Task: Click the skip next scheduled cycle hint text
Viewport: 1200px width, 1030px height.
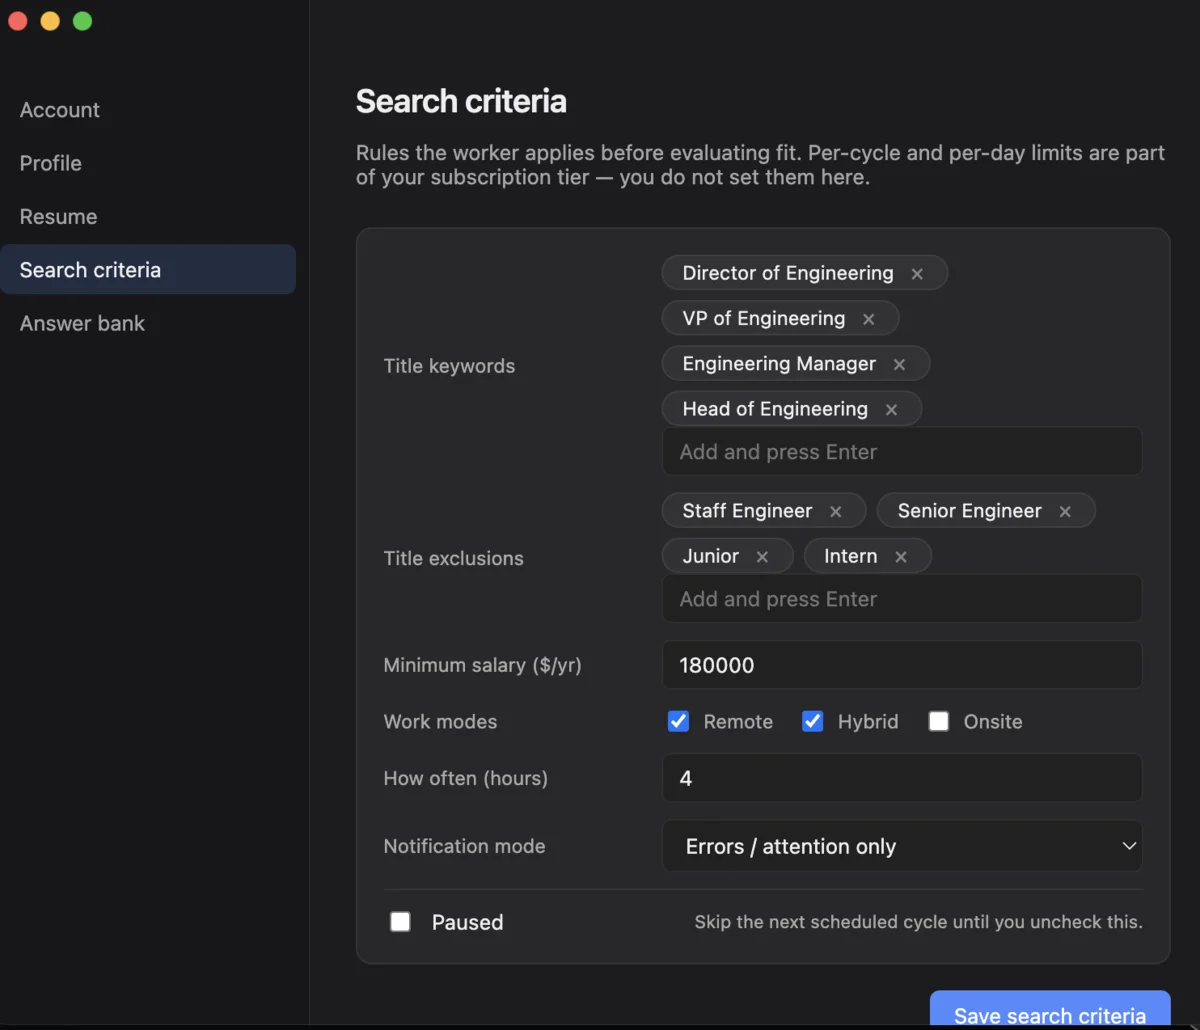Action: pos(918,922)
